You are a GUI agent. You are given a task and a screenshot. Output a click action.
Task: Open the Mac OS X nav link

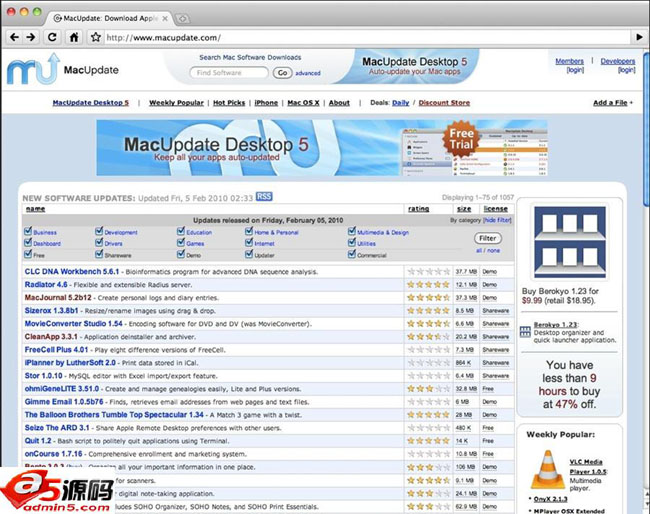click(x=303, y=103)
